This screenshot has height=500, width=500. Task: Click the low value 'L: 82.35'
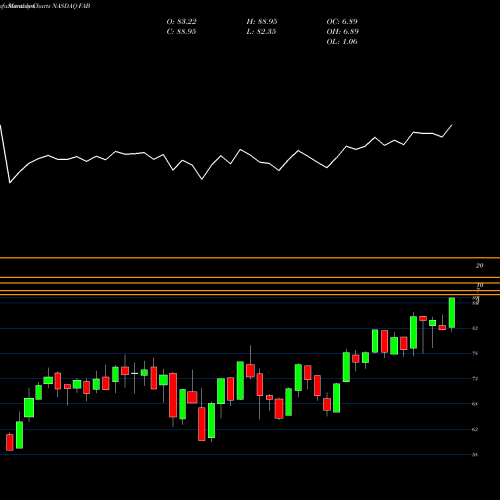click(261, 32)
